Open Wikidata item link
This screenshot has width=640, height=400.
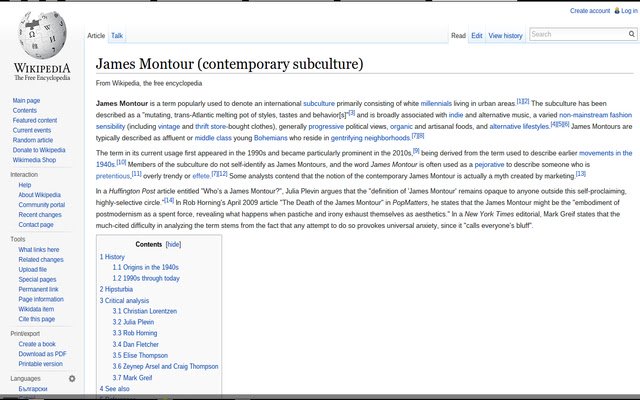[x=36, y=309]
